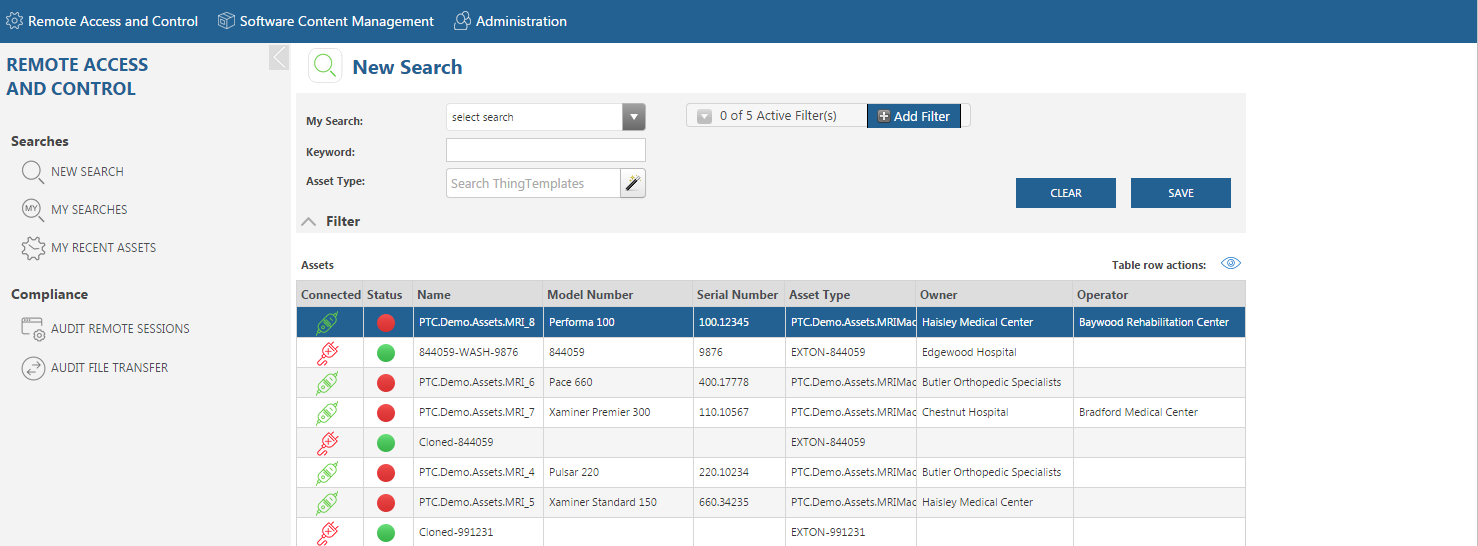Image resolution: width=1478 pixels, height=546 pixels.
Task: Click Bradford Medical Center operator cell
Action: click(1159, 413)
